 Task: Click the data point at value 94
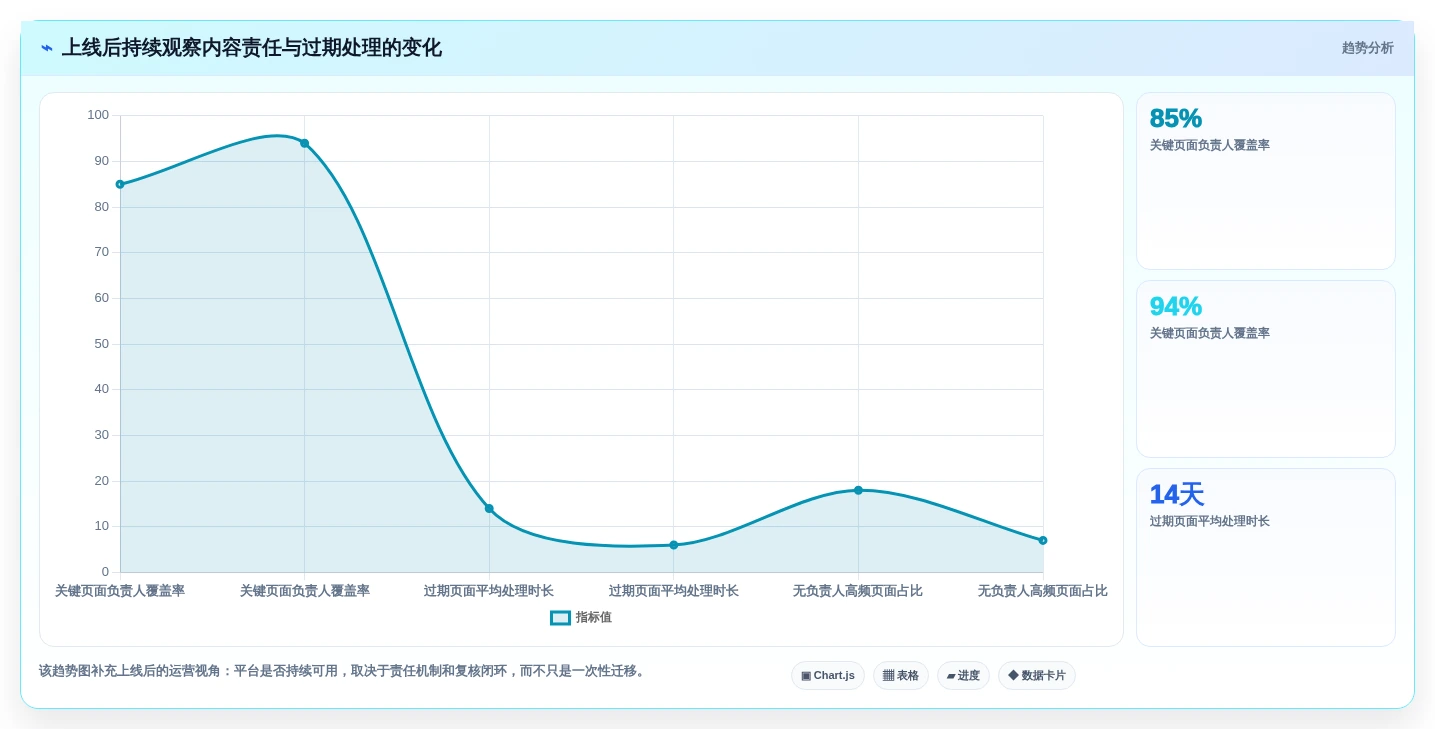click(x=305, y=143)
